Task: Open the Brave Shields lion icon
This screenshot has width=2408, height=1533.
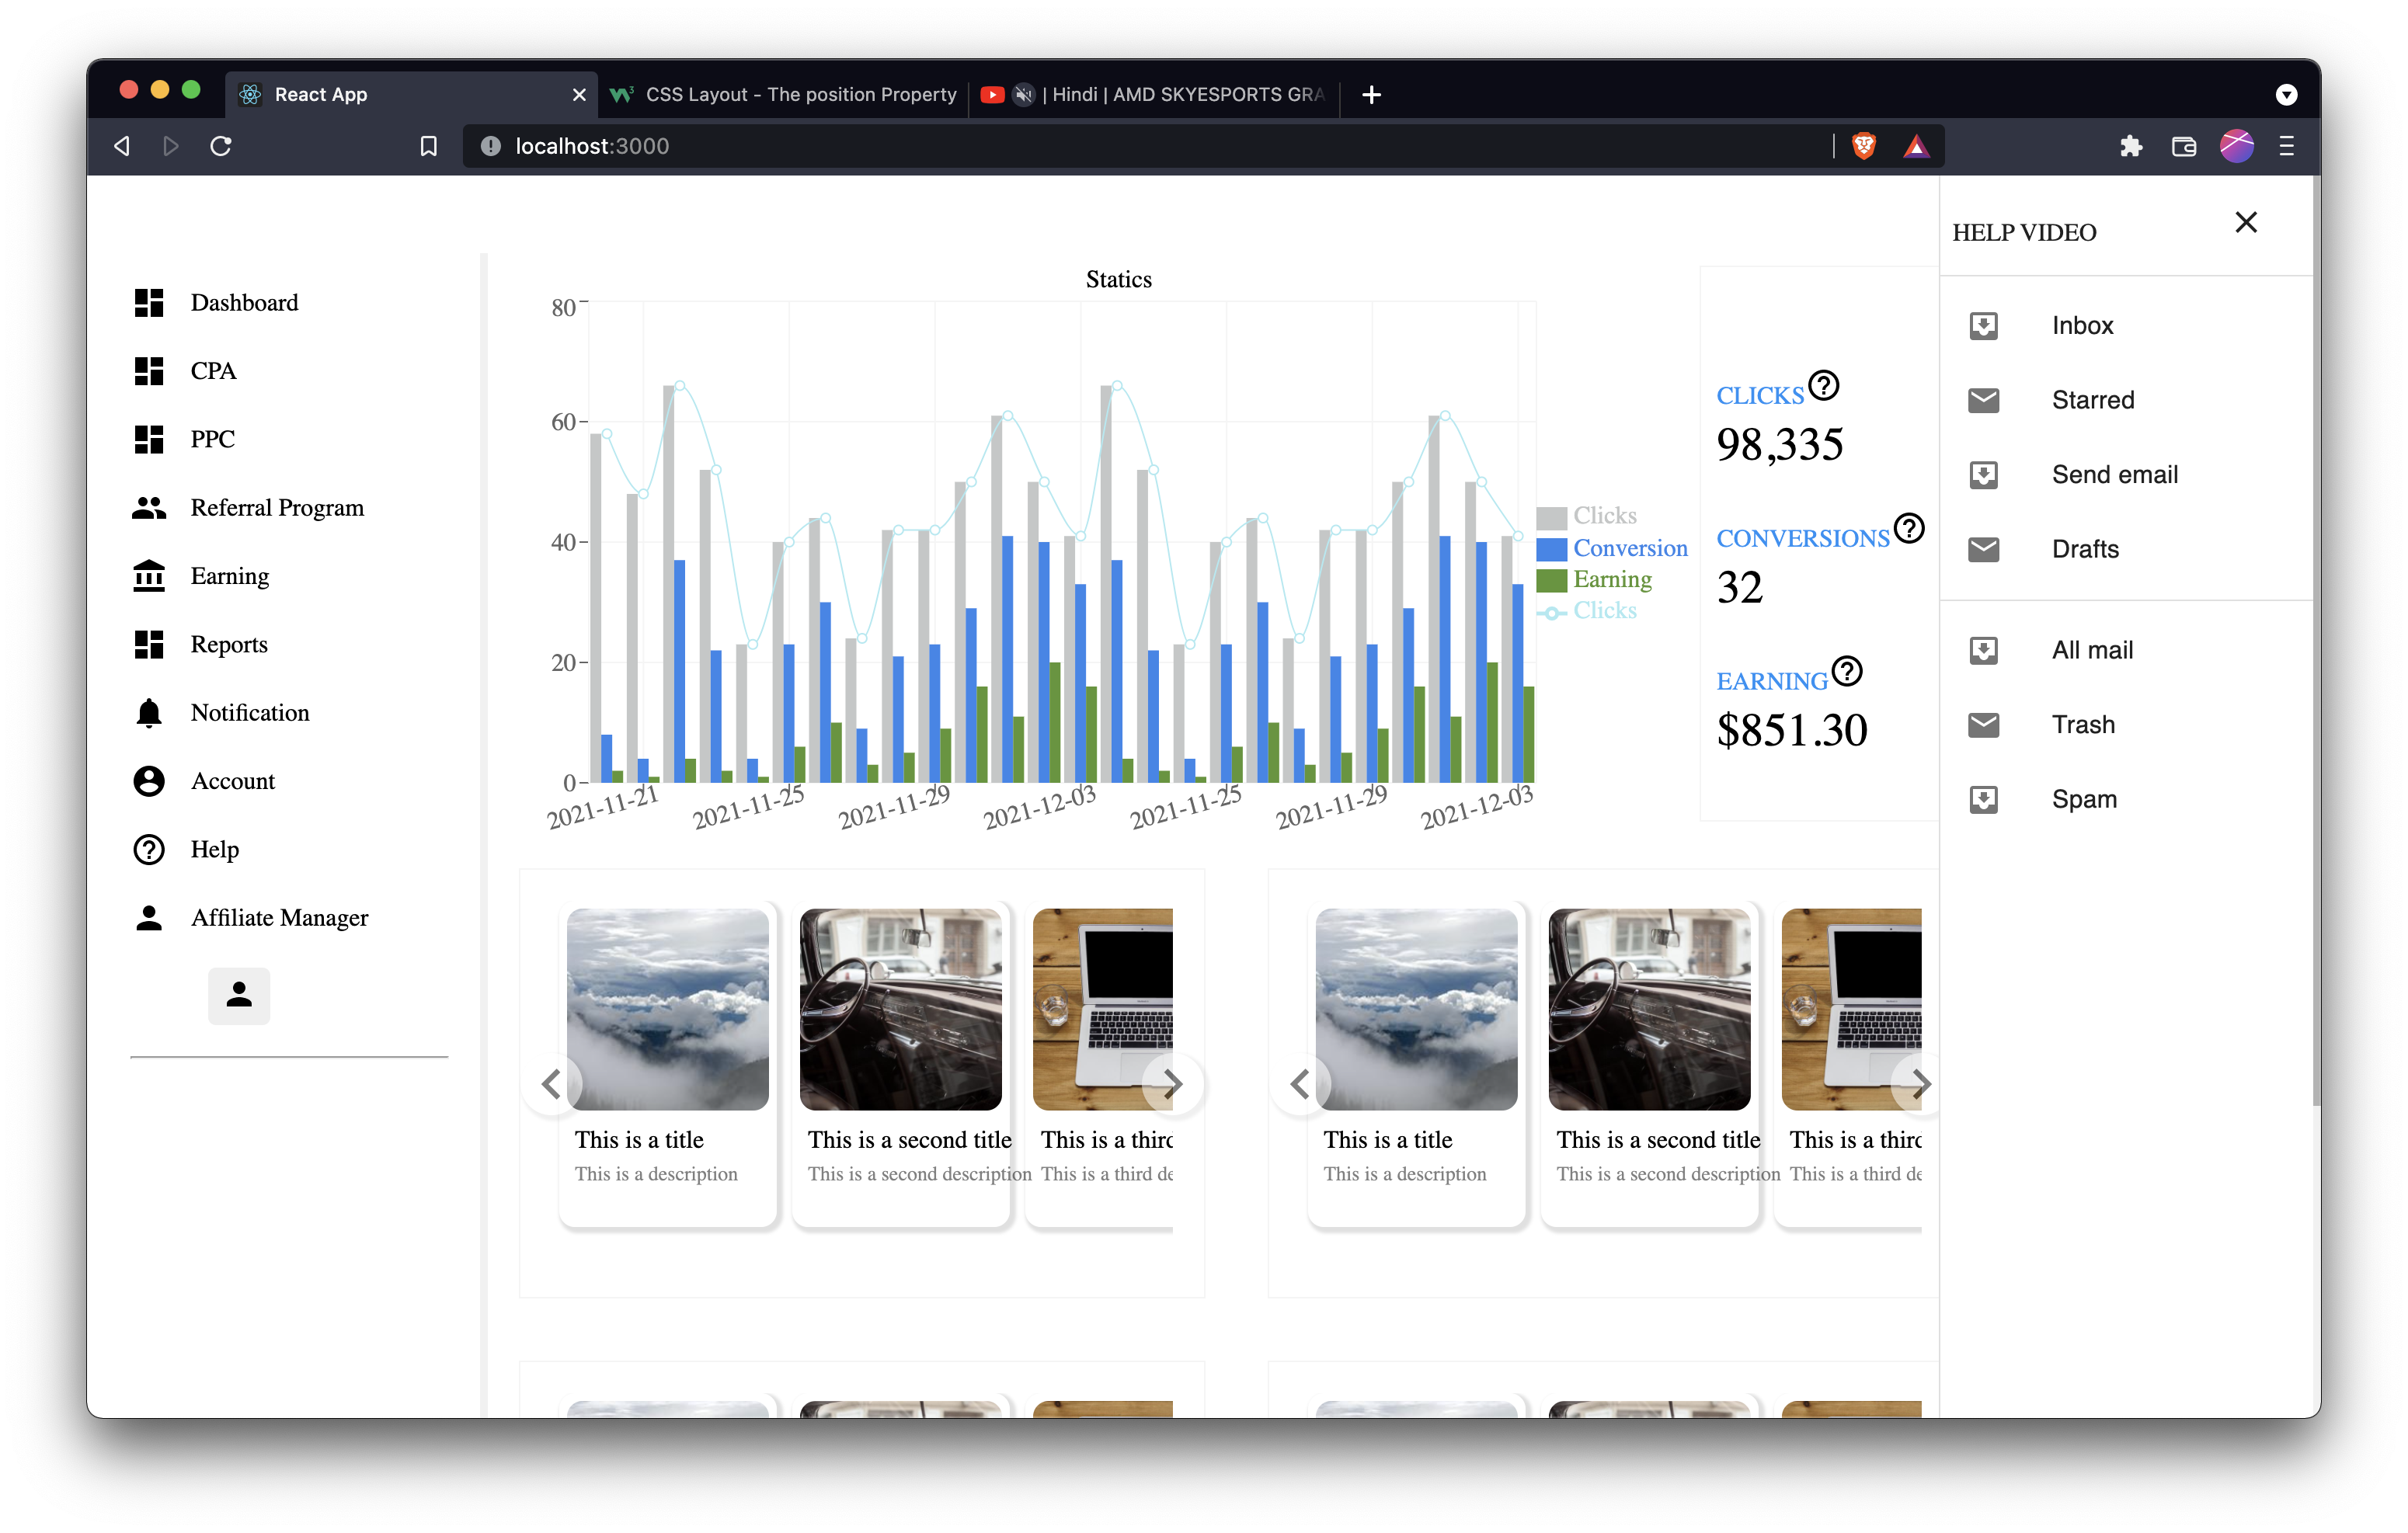Action: click(x=1863, y=146)
